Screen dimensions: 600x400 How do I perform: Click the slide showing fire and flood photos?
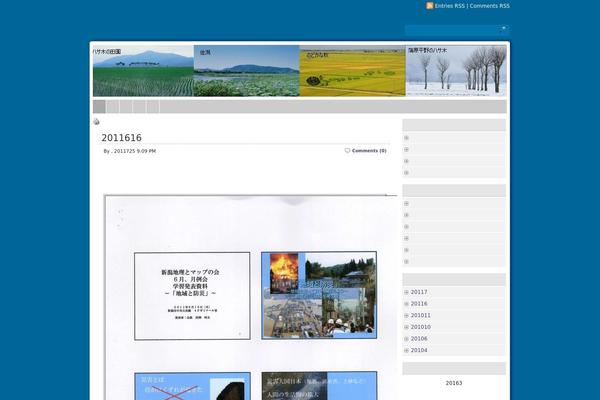319,295
